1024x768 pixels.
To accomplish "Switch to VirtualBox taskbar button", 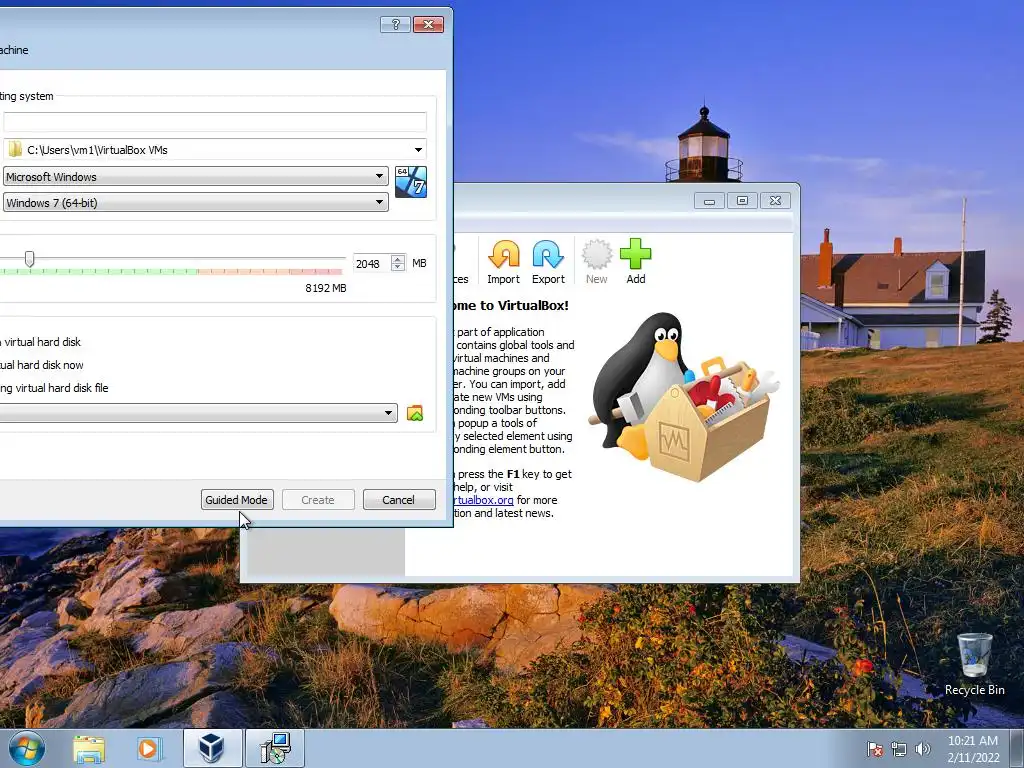I will (212, 748).
